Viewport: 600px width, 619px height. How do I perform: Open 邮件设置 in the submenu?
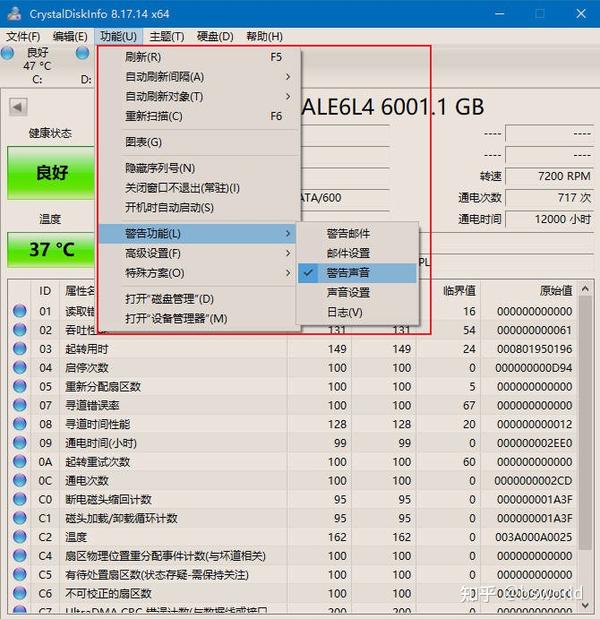click(357, 253)
